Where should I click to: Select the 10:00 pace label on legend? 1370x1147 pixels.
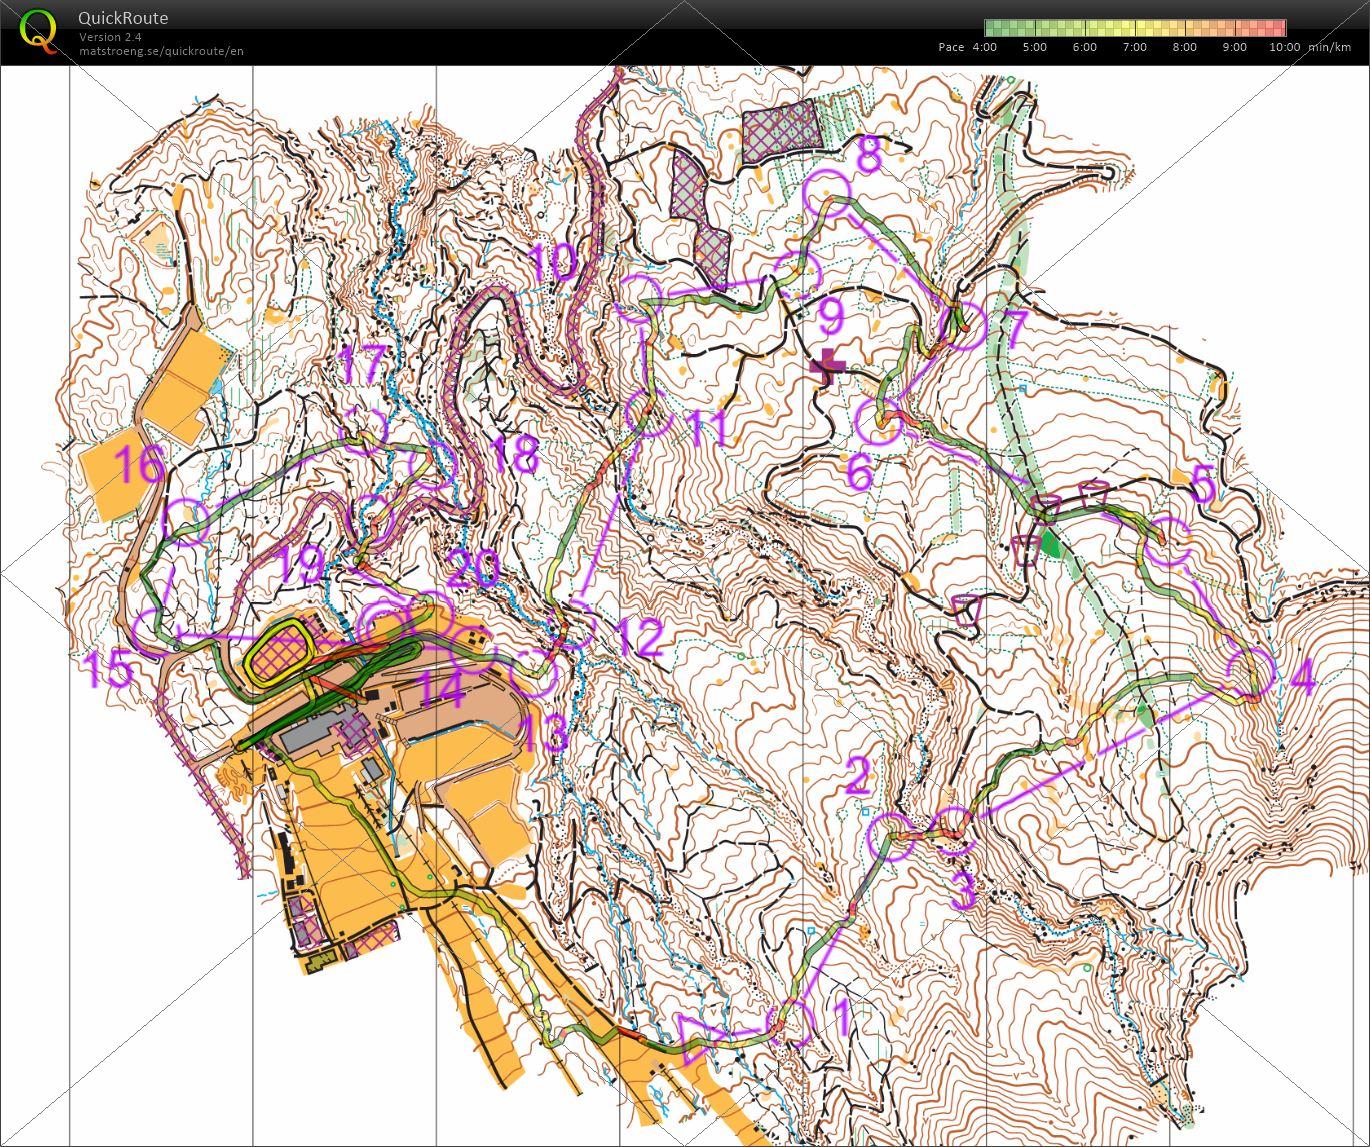pyautogui.click(x=1284, y=47)
